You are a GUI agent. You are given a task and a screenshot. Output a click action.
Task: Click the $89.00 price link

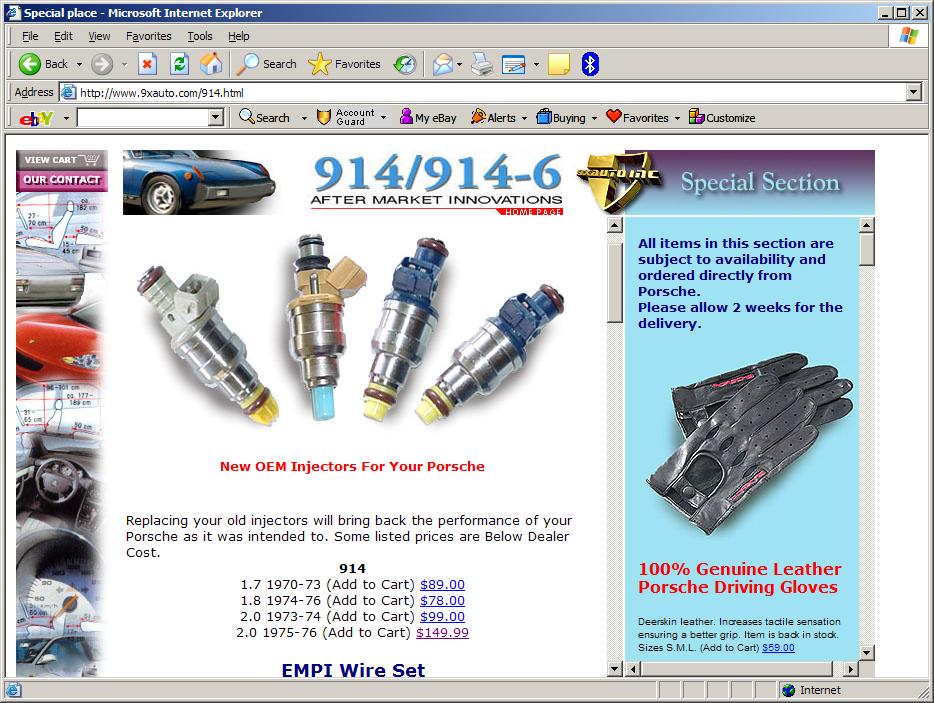[x=442, y=585]
